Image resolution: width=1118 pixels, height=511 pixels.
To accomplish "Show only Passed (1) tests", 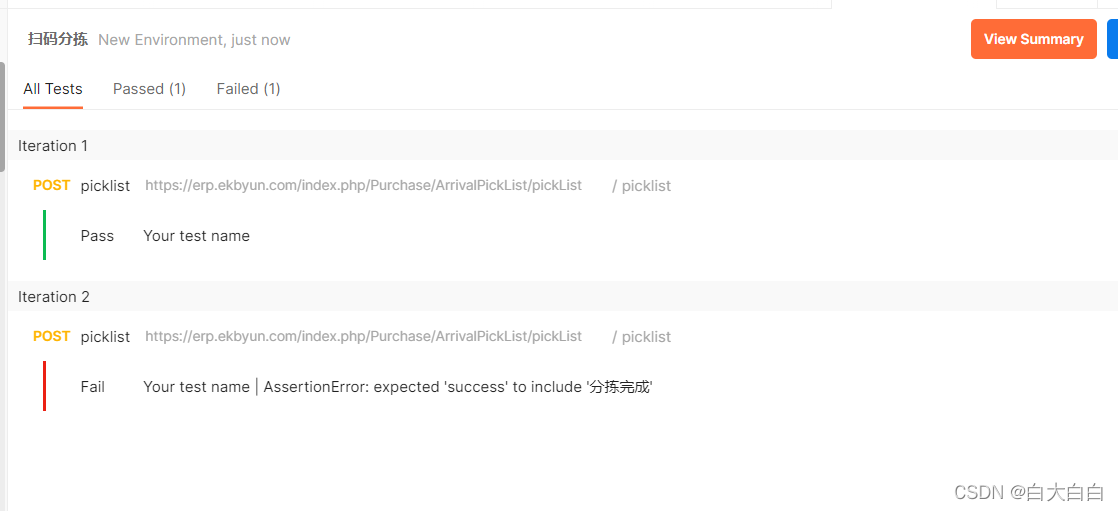I will pyautogui.click(x=149, y=89).
